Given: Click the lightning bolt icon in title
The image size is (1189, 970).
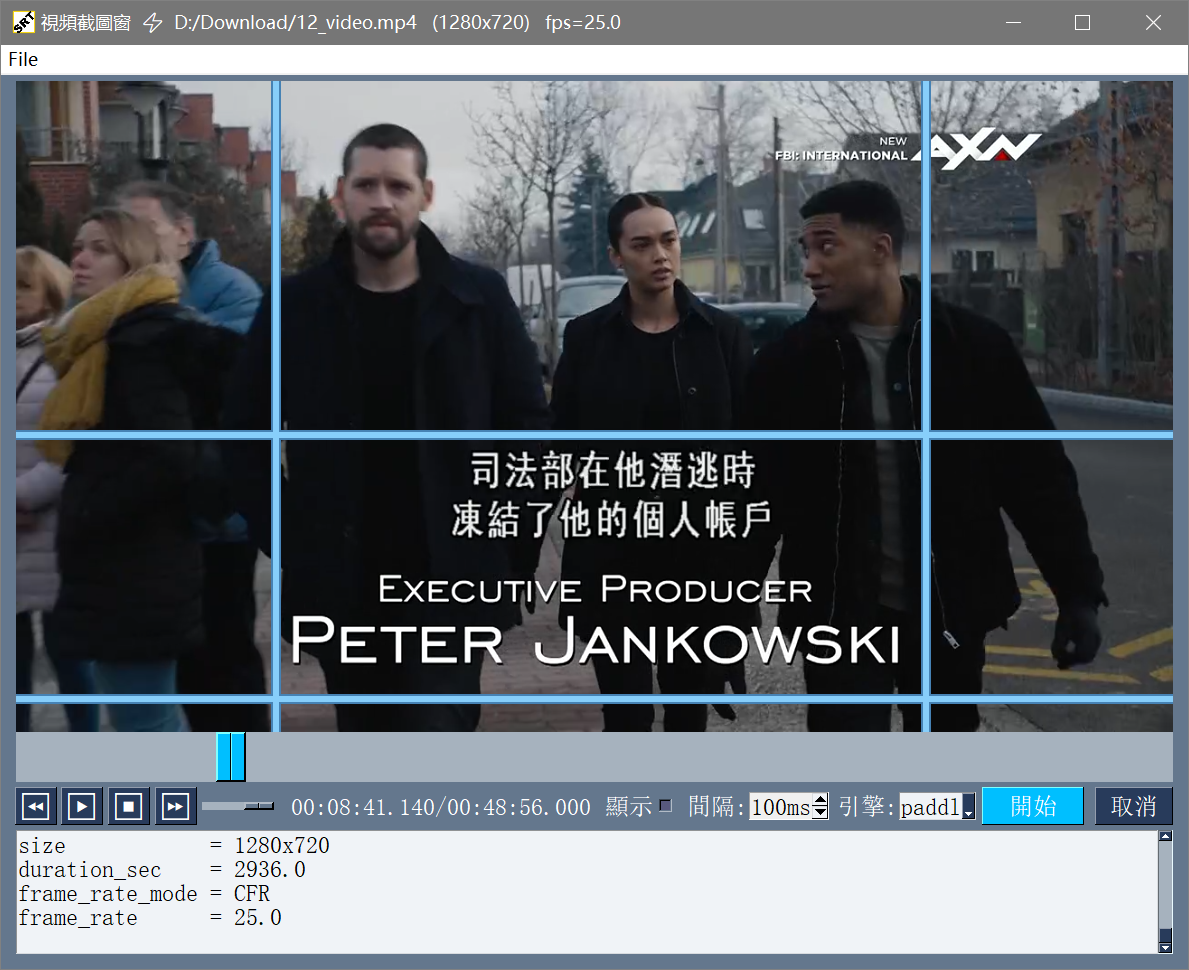Looking at the screenshot, I should [153, 23].
